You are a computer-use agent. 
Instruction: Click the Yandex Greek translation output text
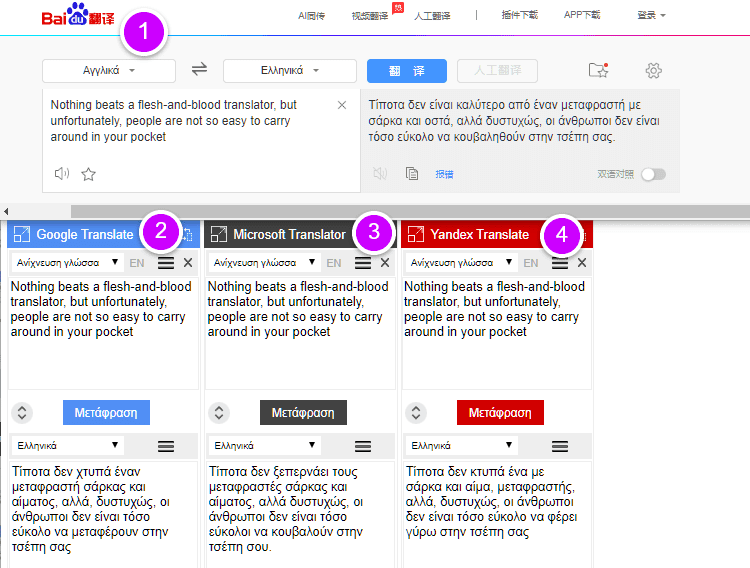point(491,501)
